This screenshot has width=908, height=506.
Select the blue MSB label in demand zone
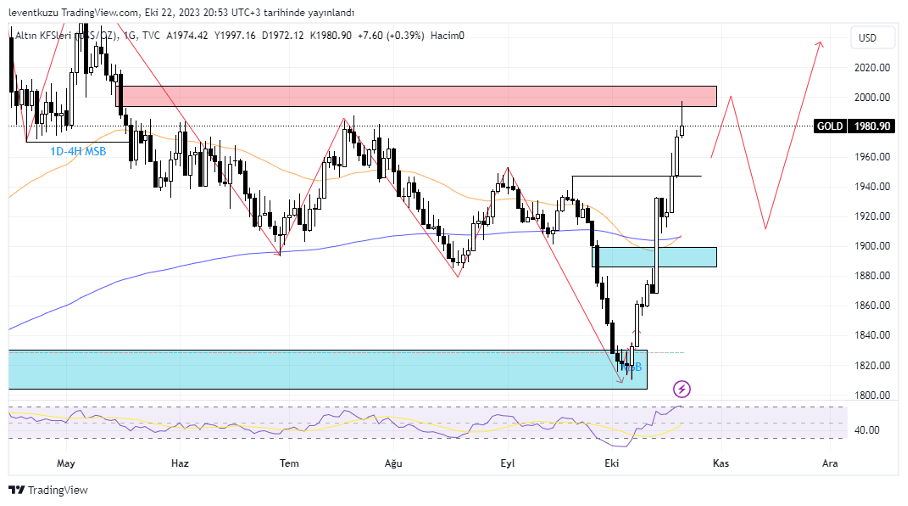coord(631,368)
